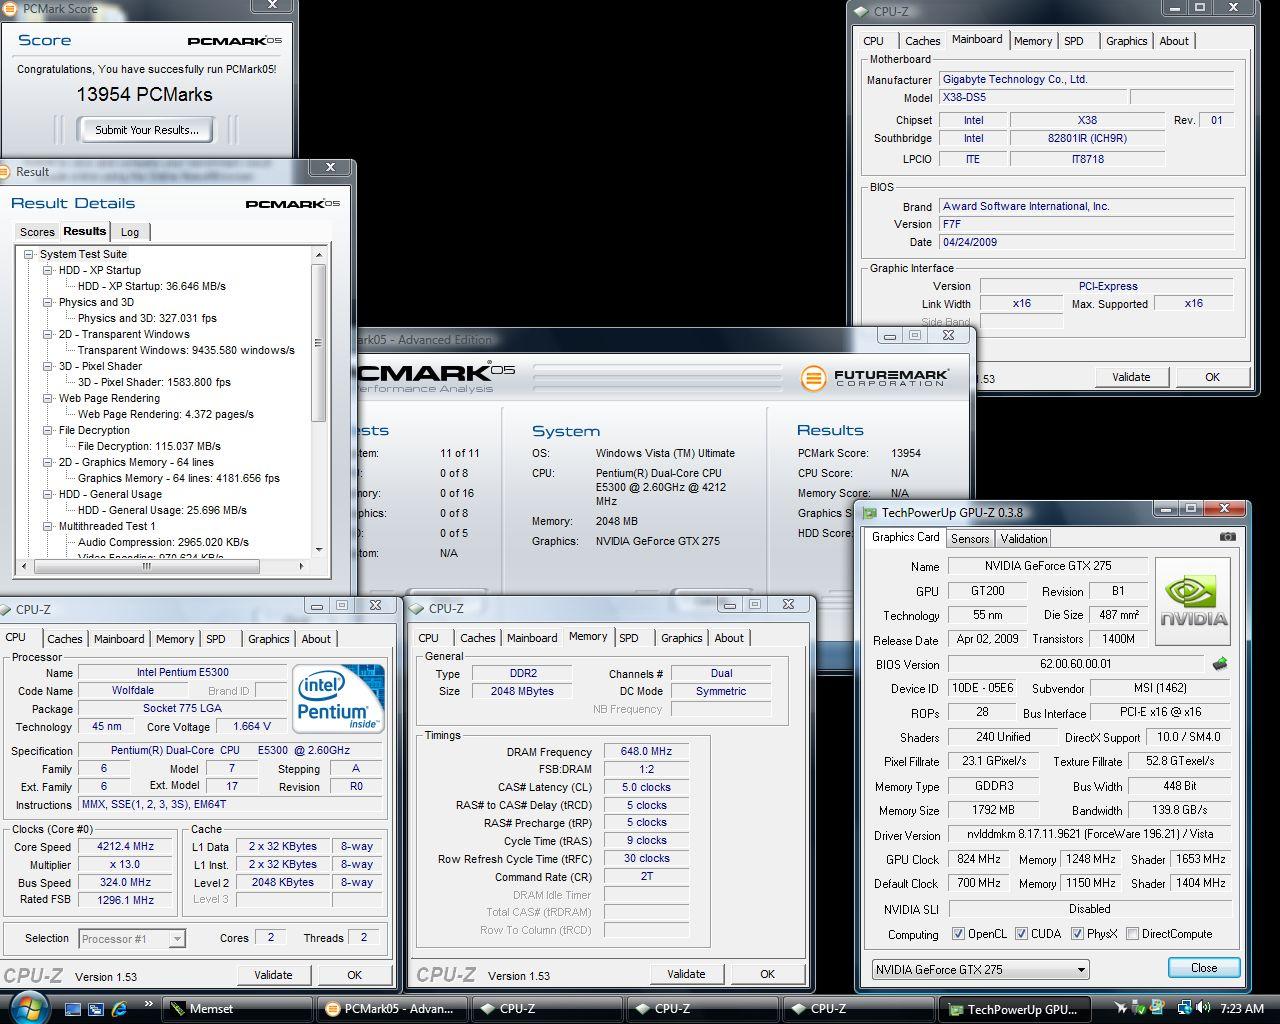Switch to the Sensors tab in GPU-Z

(970, 538)
